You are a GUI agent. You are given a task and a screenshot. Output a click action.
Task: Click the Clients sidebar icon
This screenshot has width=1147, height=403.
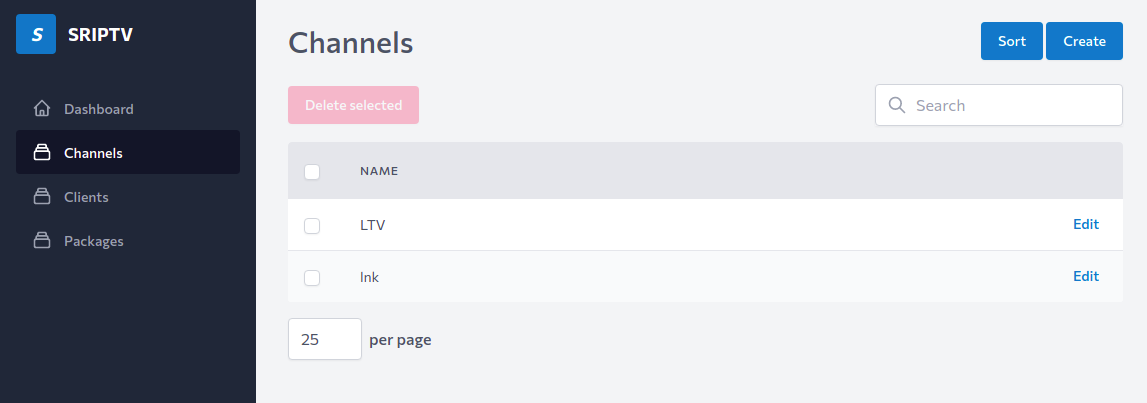42,197
